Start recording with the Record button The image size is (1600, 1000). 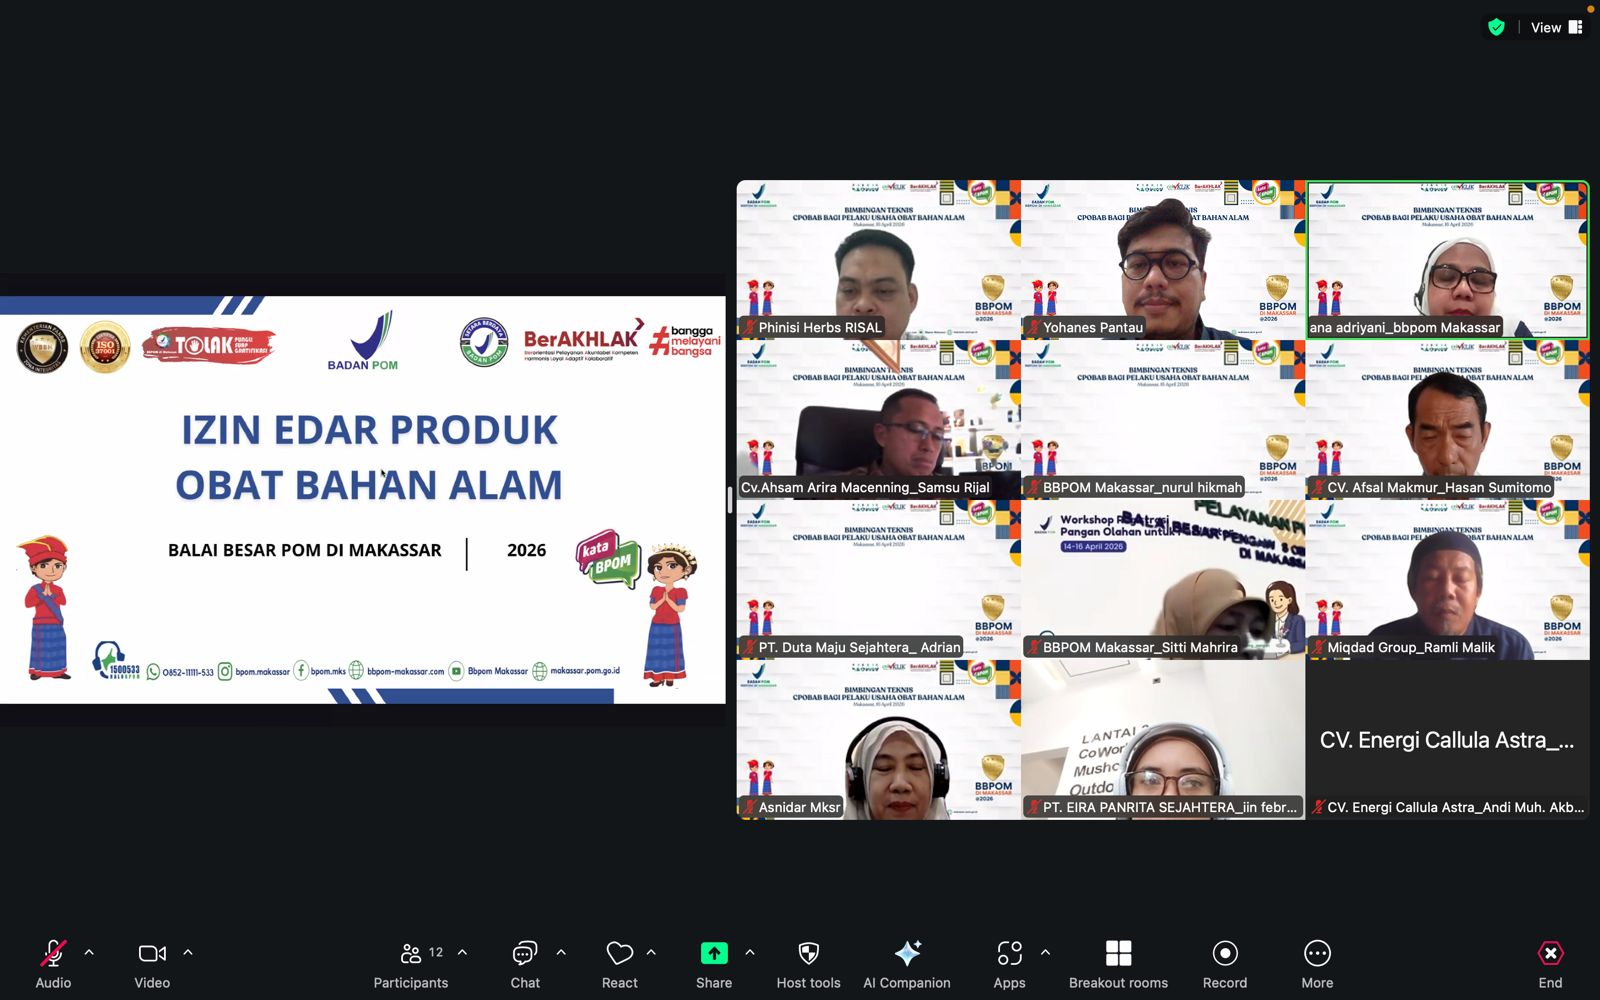1224,954
